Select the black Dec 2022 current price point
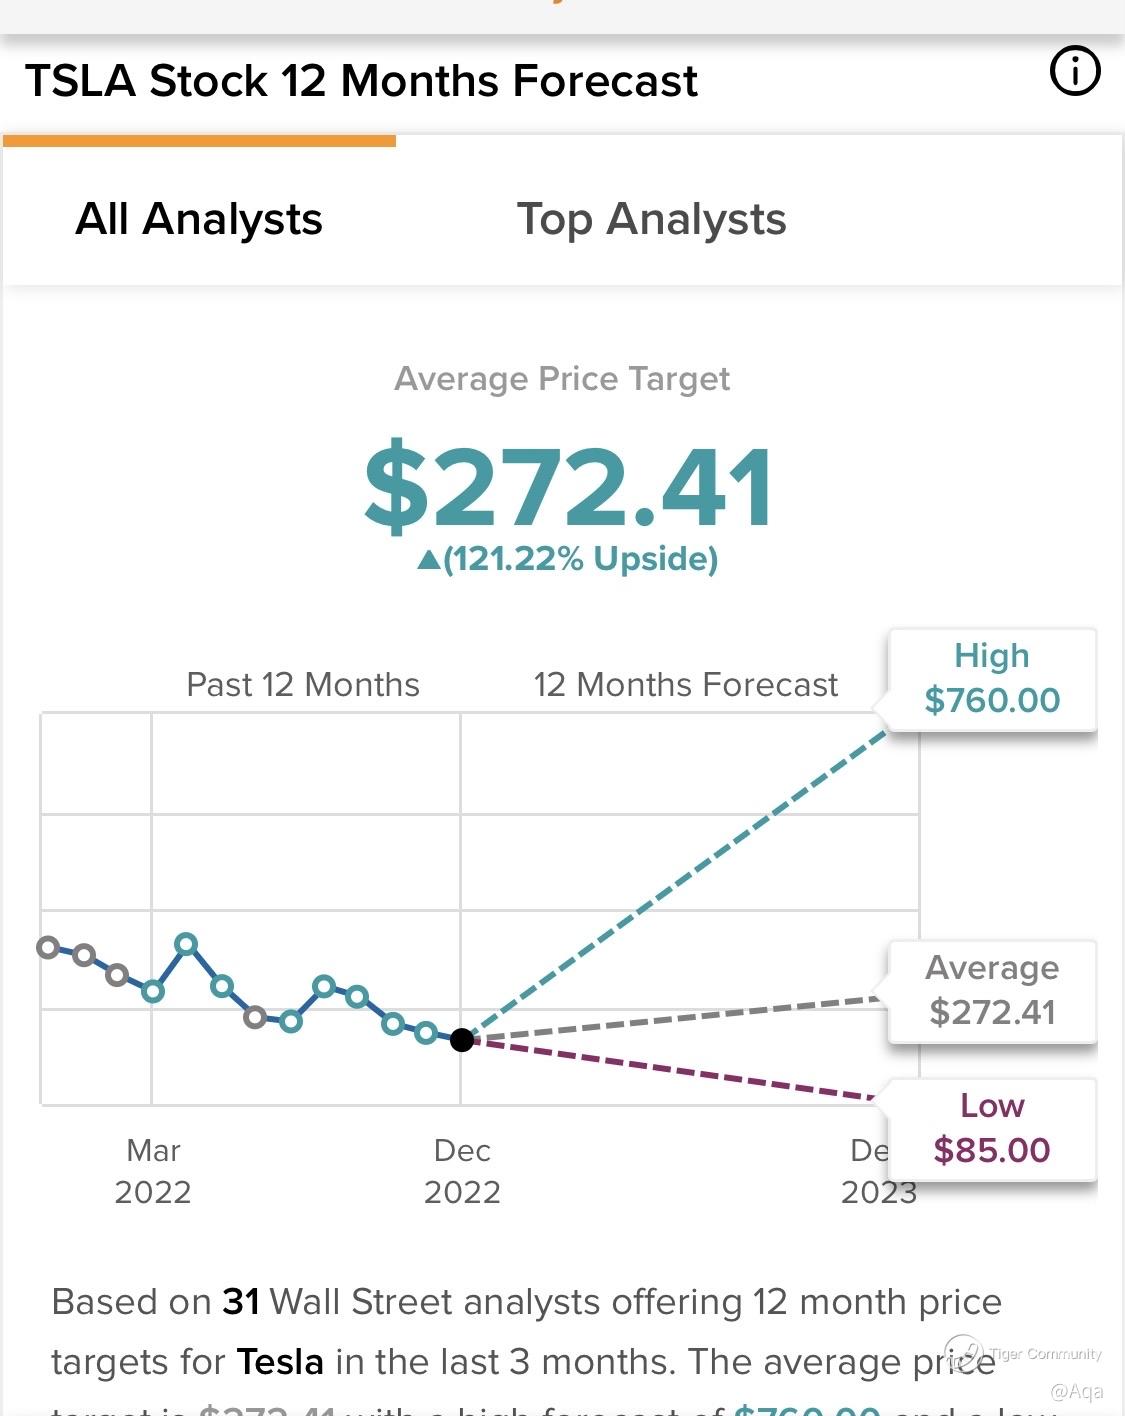 pyautogui.click(x=462, y=1040)
